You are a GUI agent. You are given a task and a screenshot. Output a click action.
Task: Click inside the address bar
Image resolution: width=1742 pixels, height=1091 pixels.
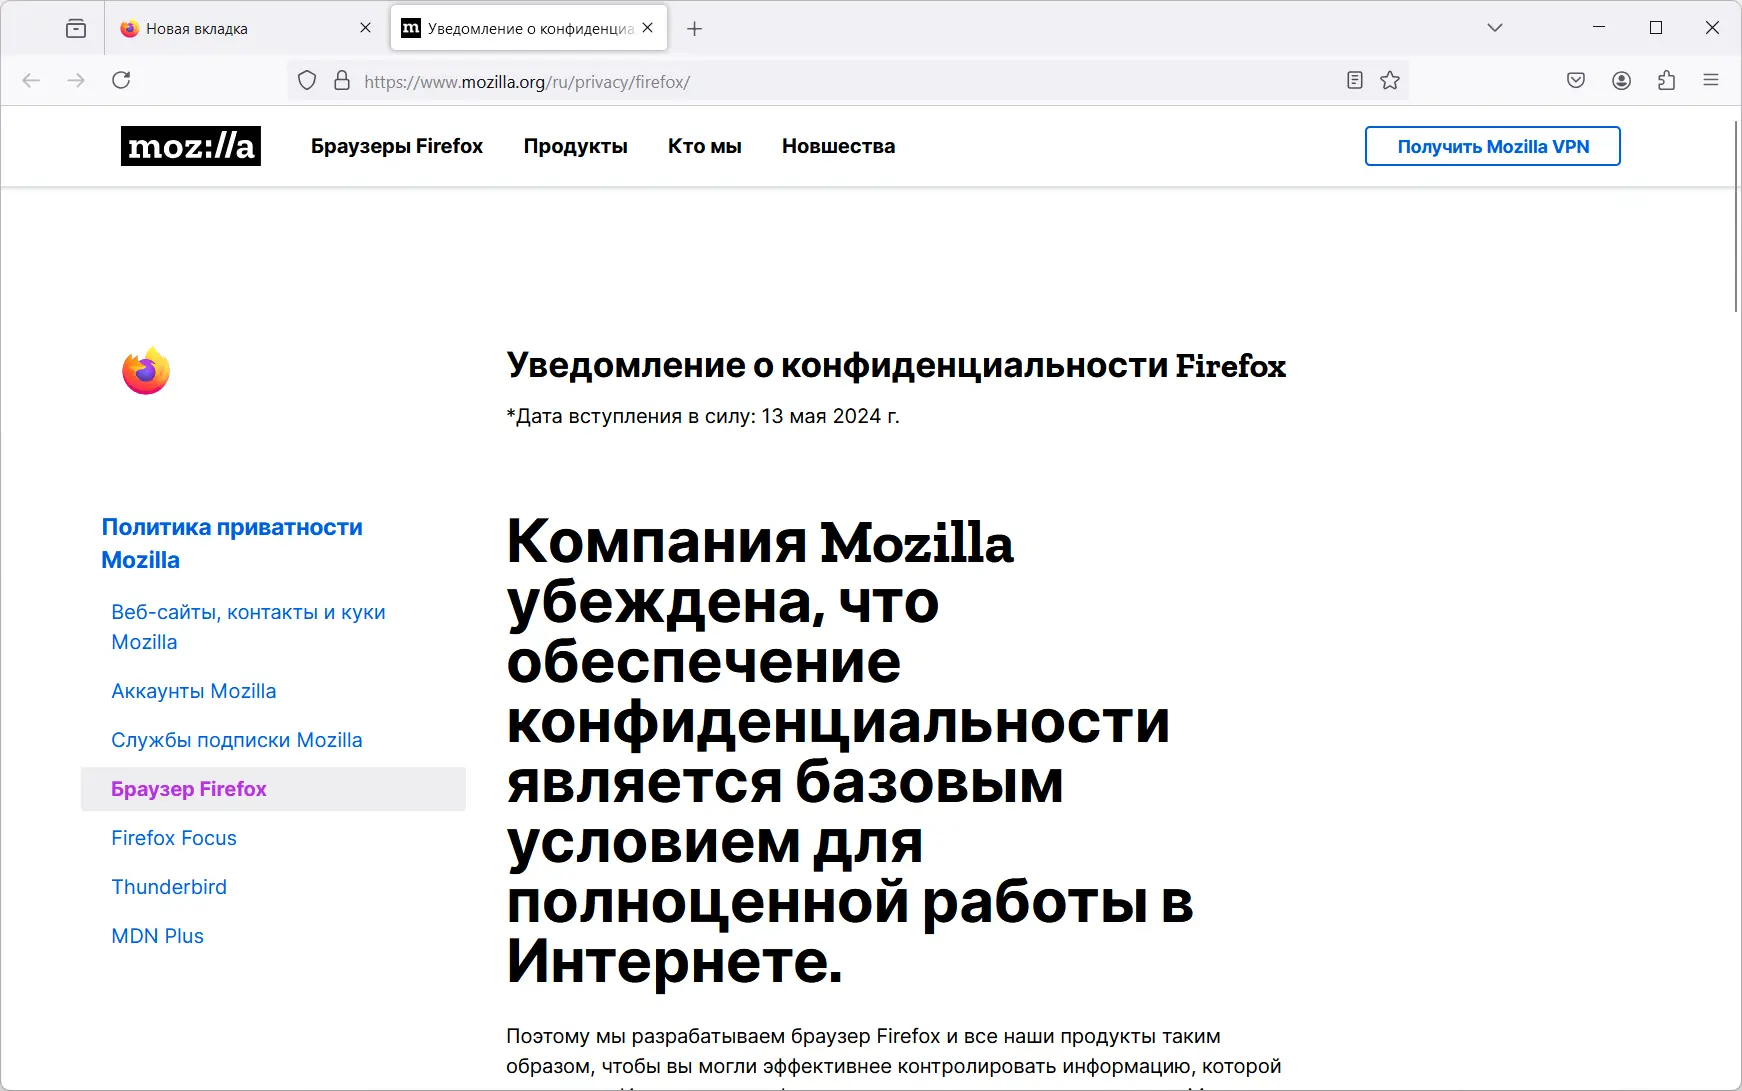pos(700,81)
